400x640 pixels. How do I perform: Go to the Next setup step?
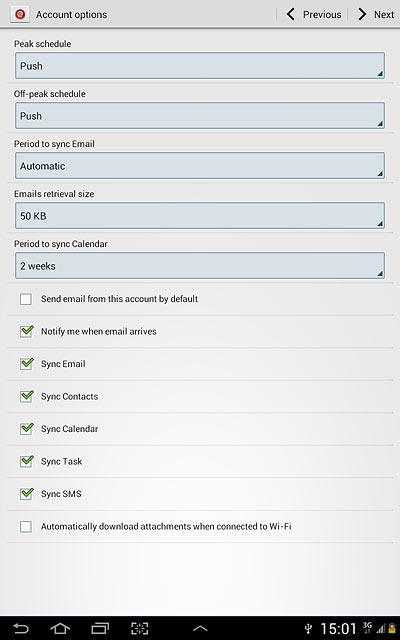point(375,14)
